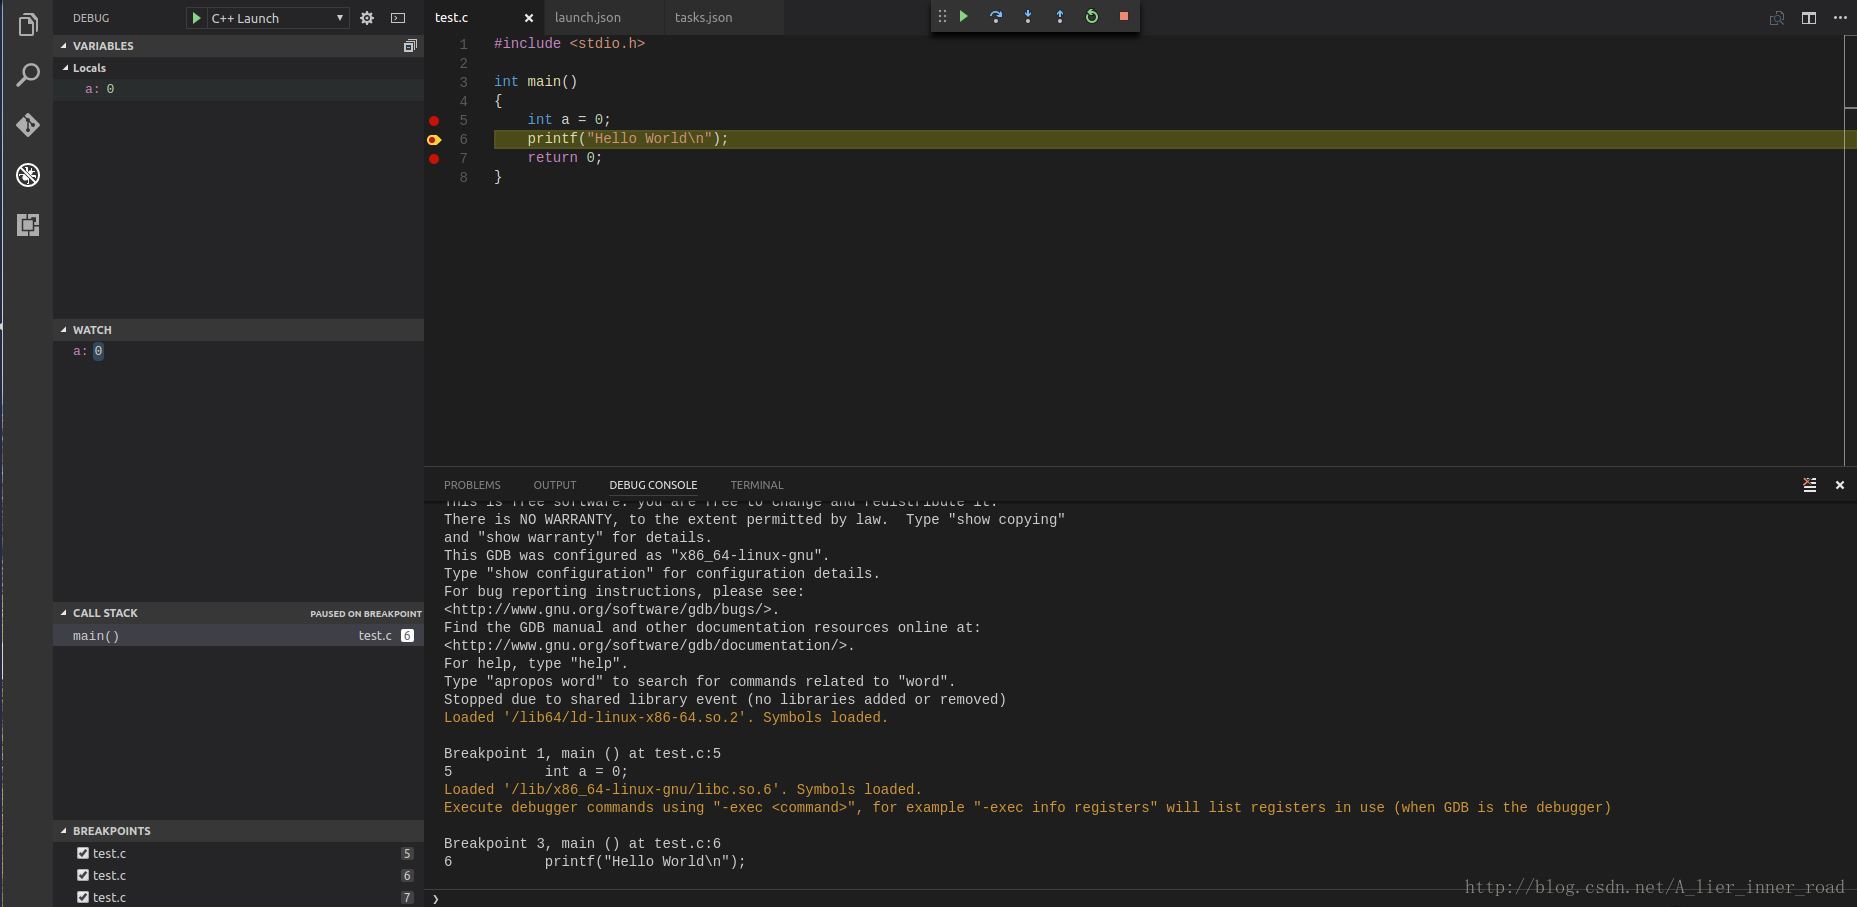The width and height of the screenshot is (1857, 907).
Task: Close the test.c editor tab
Action: (x=529, y=18)
